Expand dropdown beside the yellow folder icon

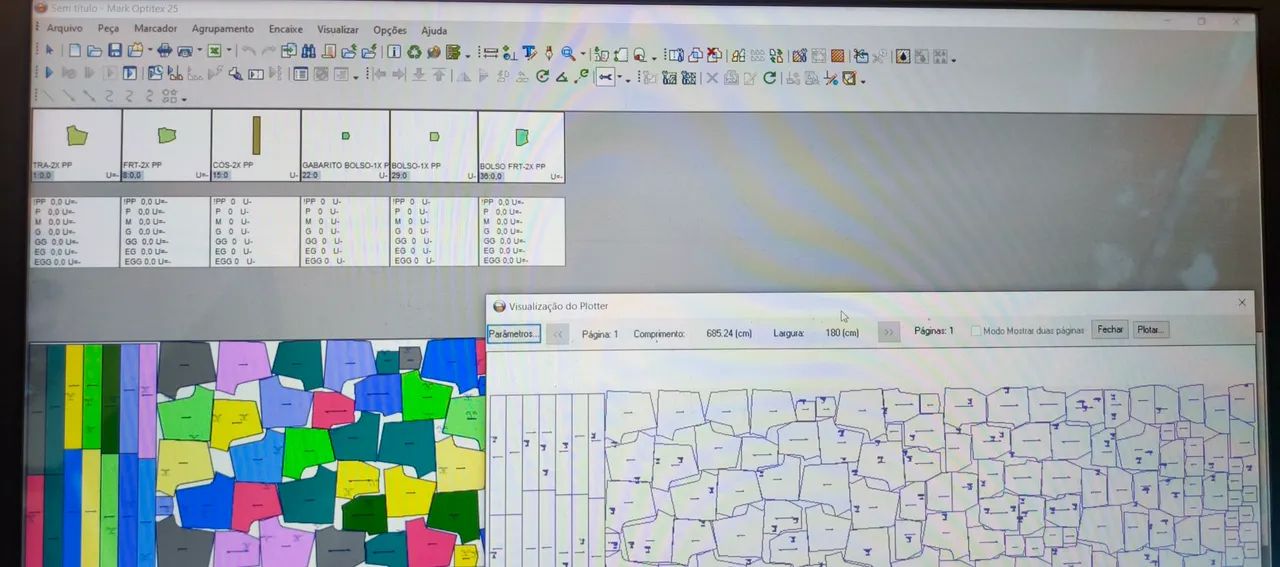(150, 50)
